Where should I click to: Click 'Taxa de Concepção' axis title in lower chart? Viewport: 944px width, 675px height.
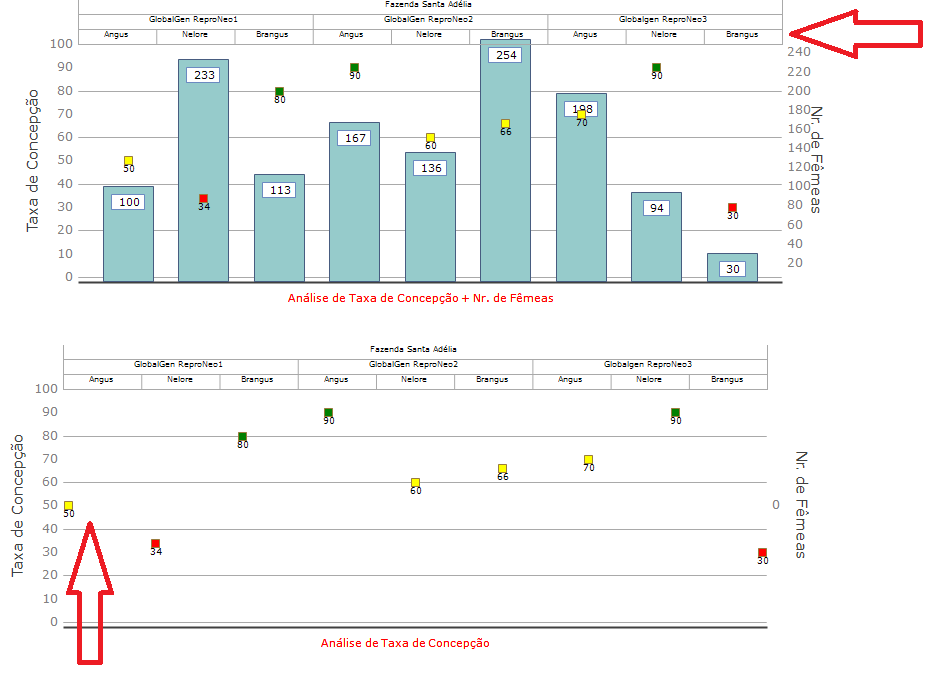click(17, 505)
